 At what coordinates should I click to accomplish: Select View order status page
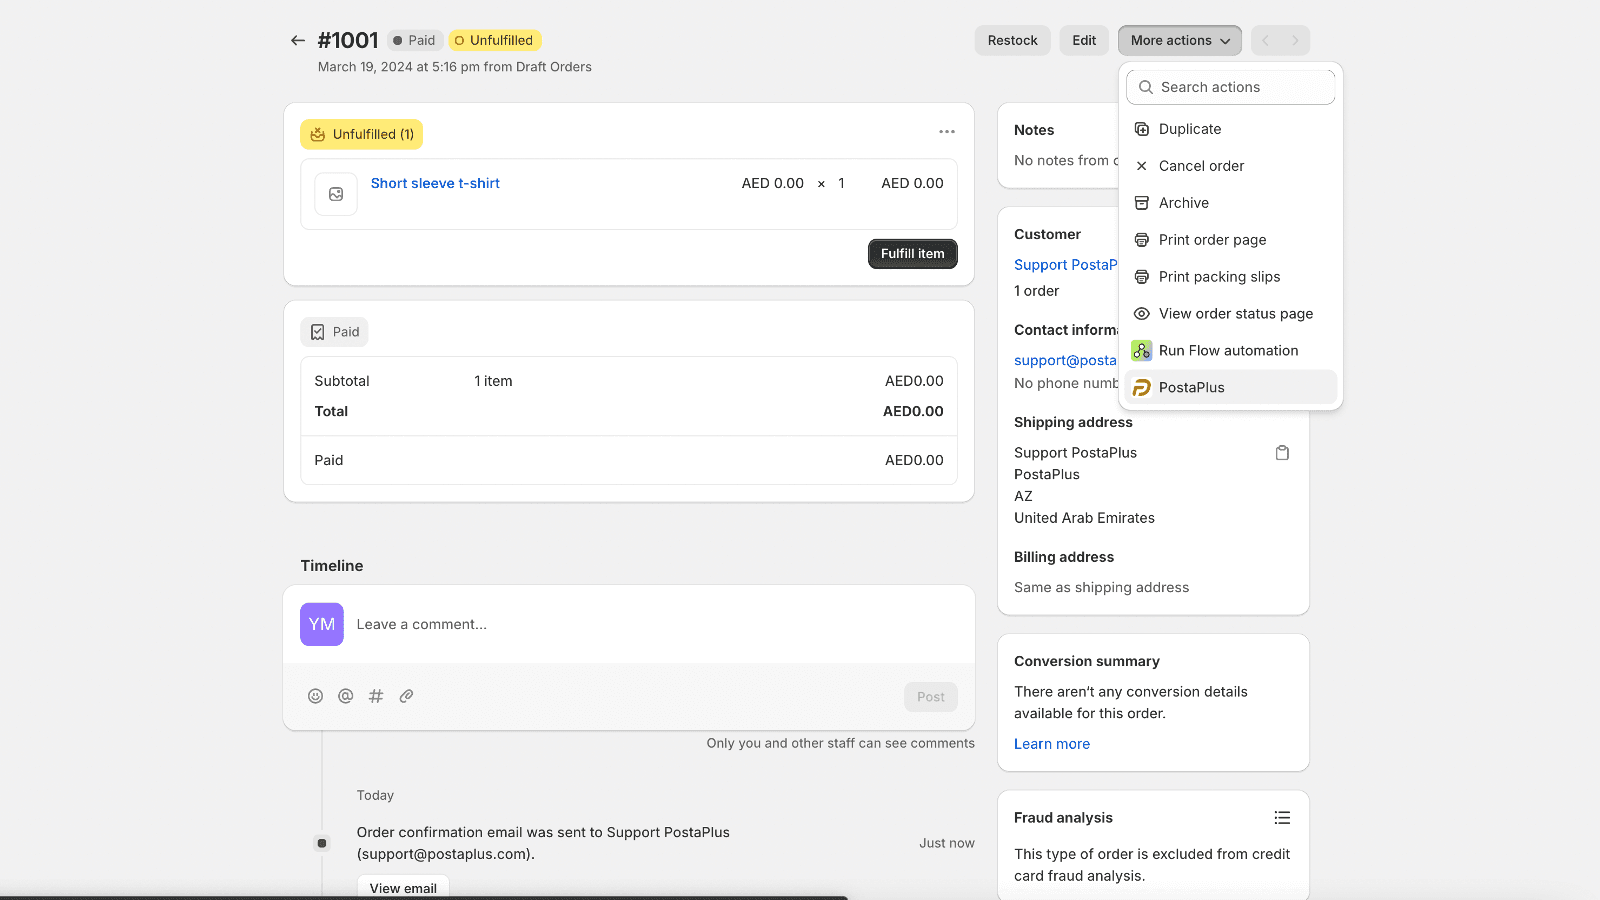coord(1235,314)
